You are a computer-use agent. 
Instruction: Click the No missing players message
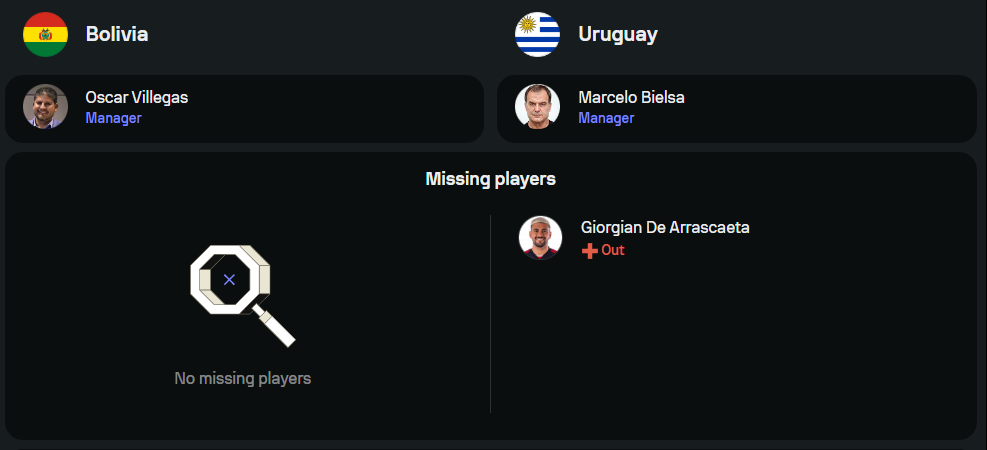pyautogui.click(x=243, y=378)
